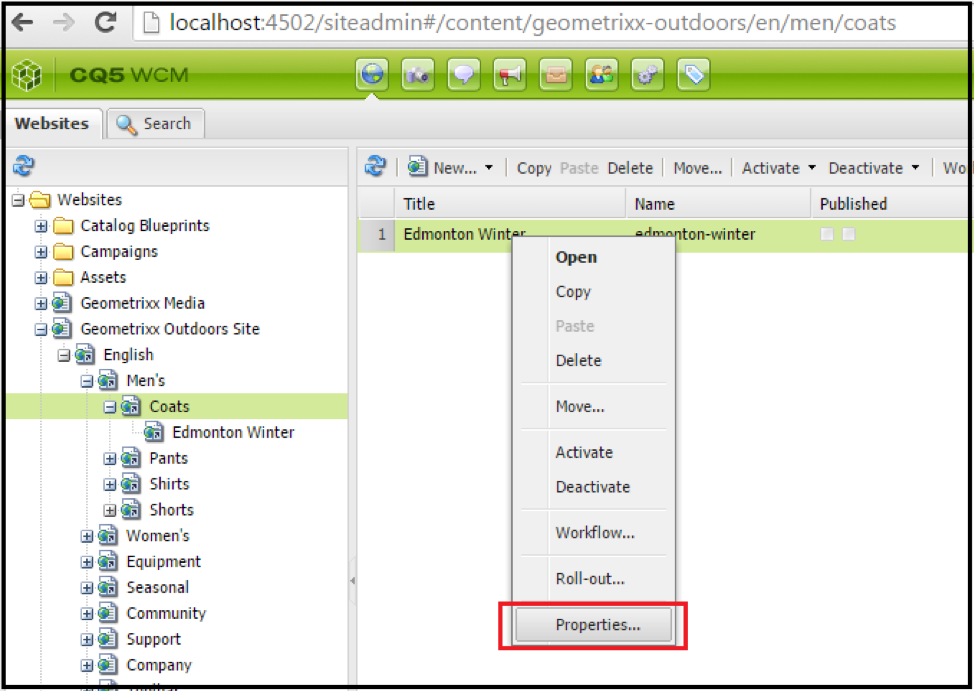The height and width of the screenshot is (691, 974).
Task: Expand the Campaigns tree node
Action: (x=40, y=251)
